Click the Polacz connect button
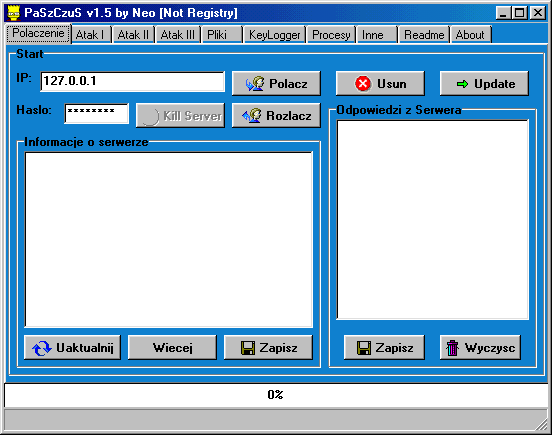The height and width of the screenshot is (435, 552). point(276,83)
